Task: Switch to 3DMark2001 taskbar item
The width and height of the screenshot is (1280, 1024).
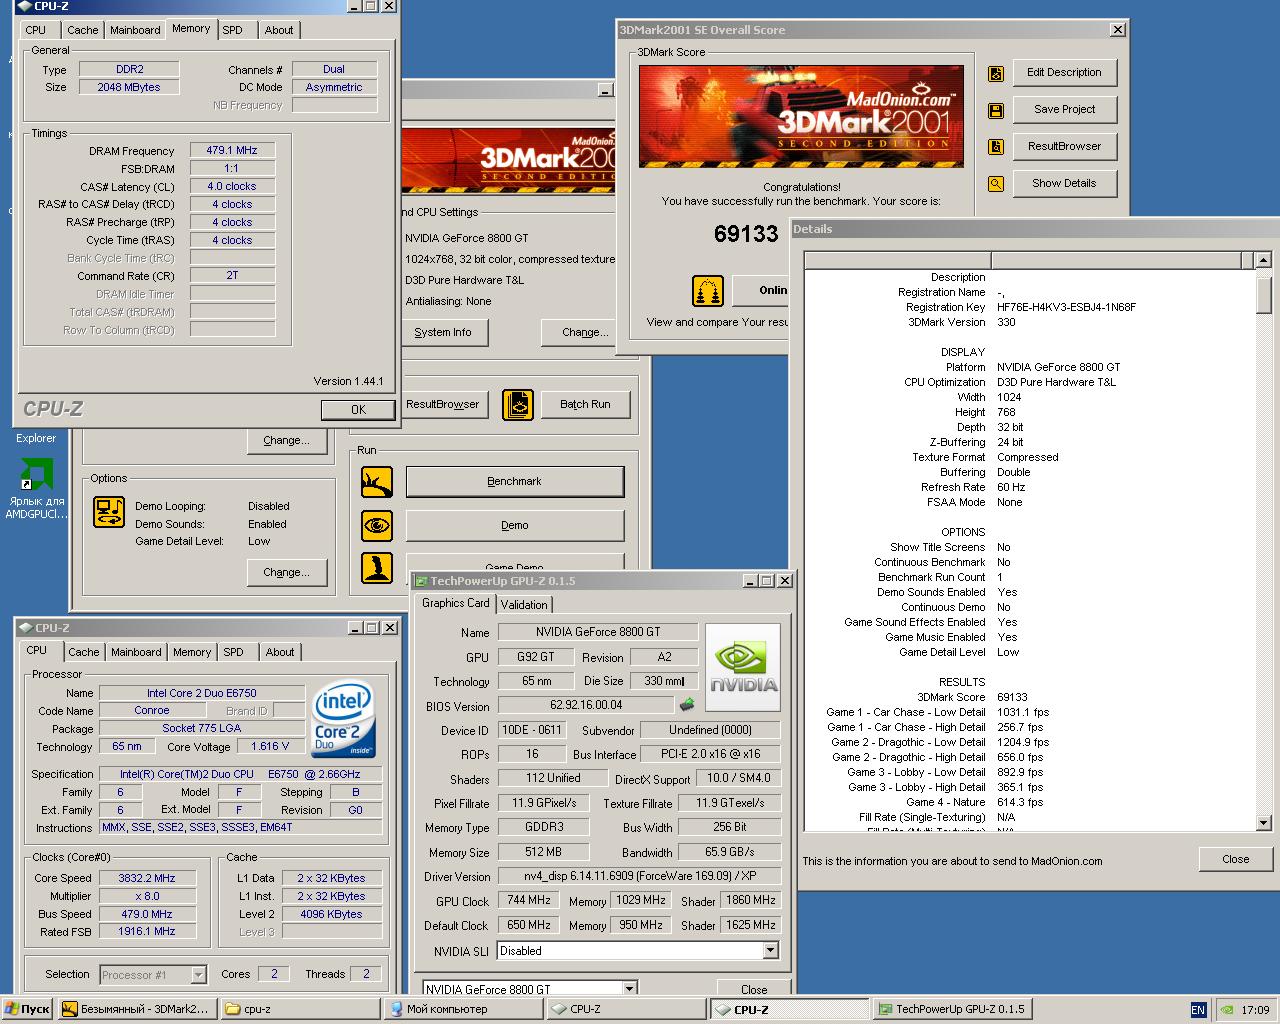Action: [136, 1010]
